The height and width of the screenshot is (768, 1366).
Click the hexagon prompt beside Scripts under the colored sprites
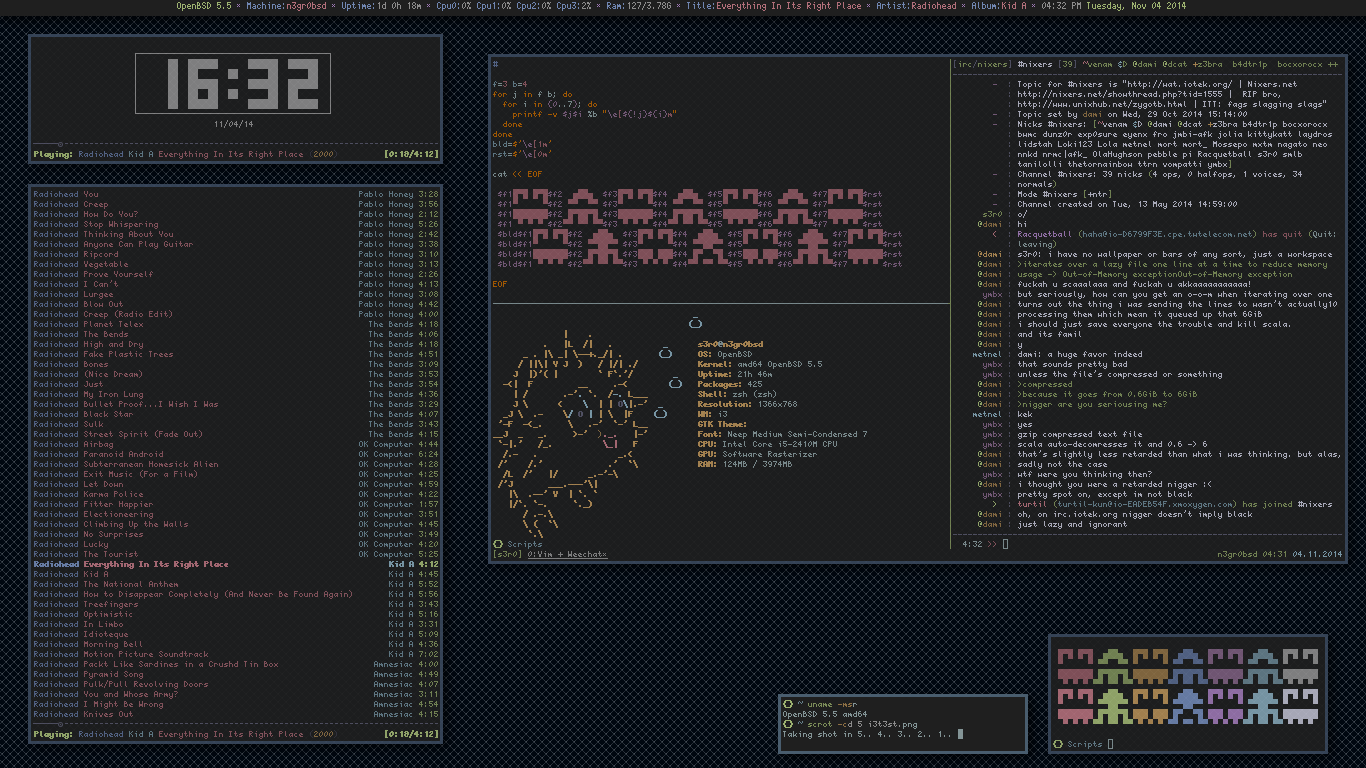(x=1058, y=744)
